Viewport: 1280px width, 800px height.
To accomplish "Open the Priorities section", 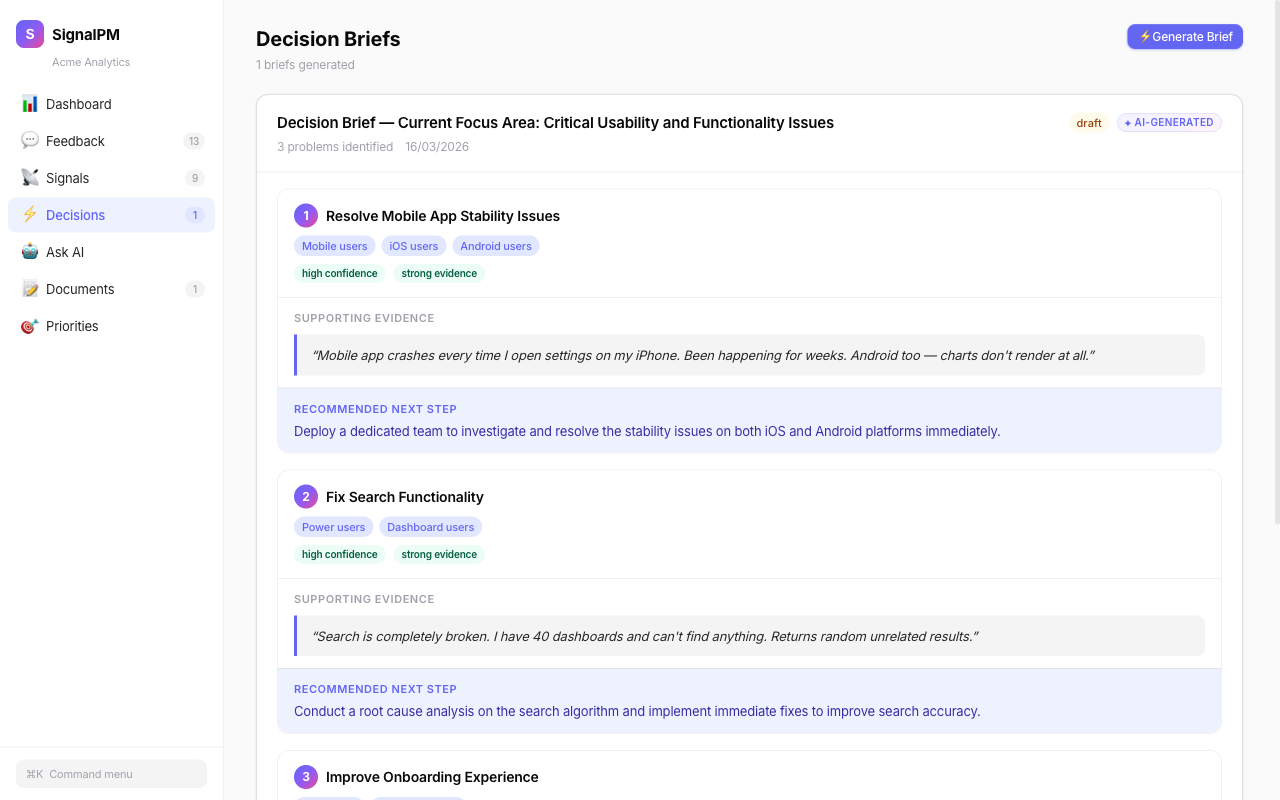I will [72, 326].
